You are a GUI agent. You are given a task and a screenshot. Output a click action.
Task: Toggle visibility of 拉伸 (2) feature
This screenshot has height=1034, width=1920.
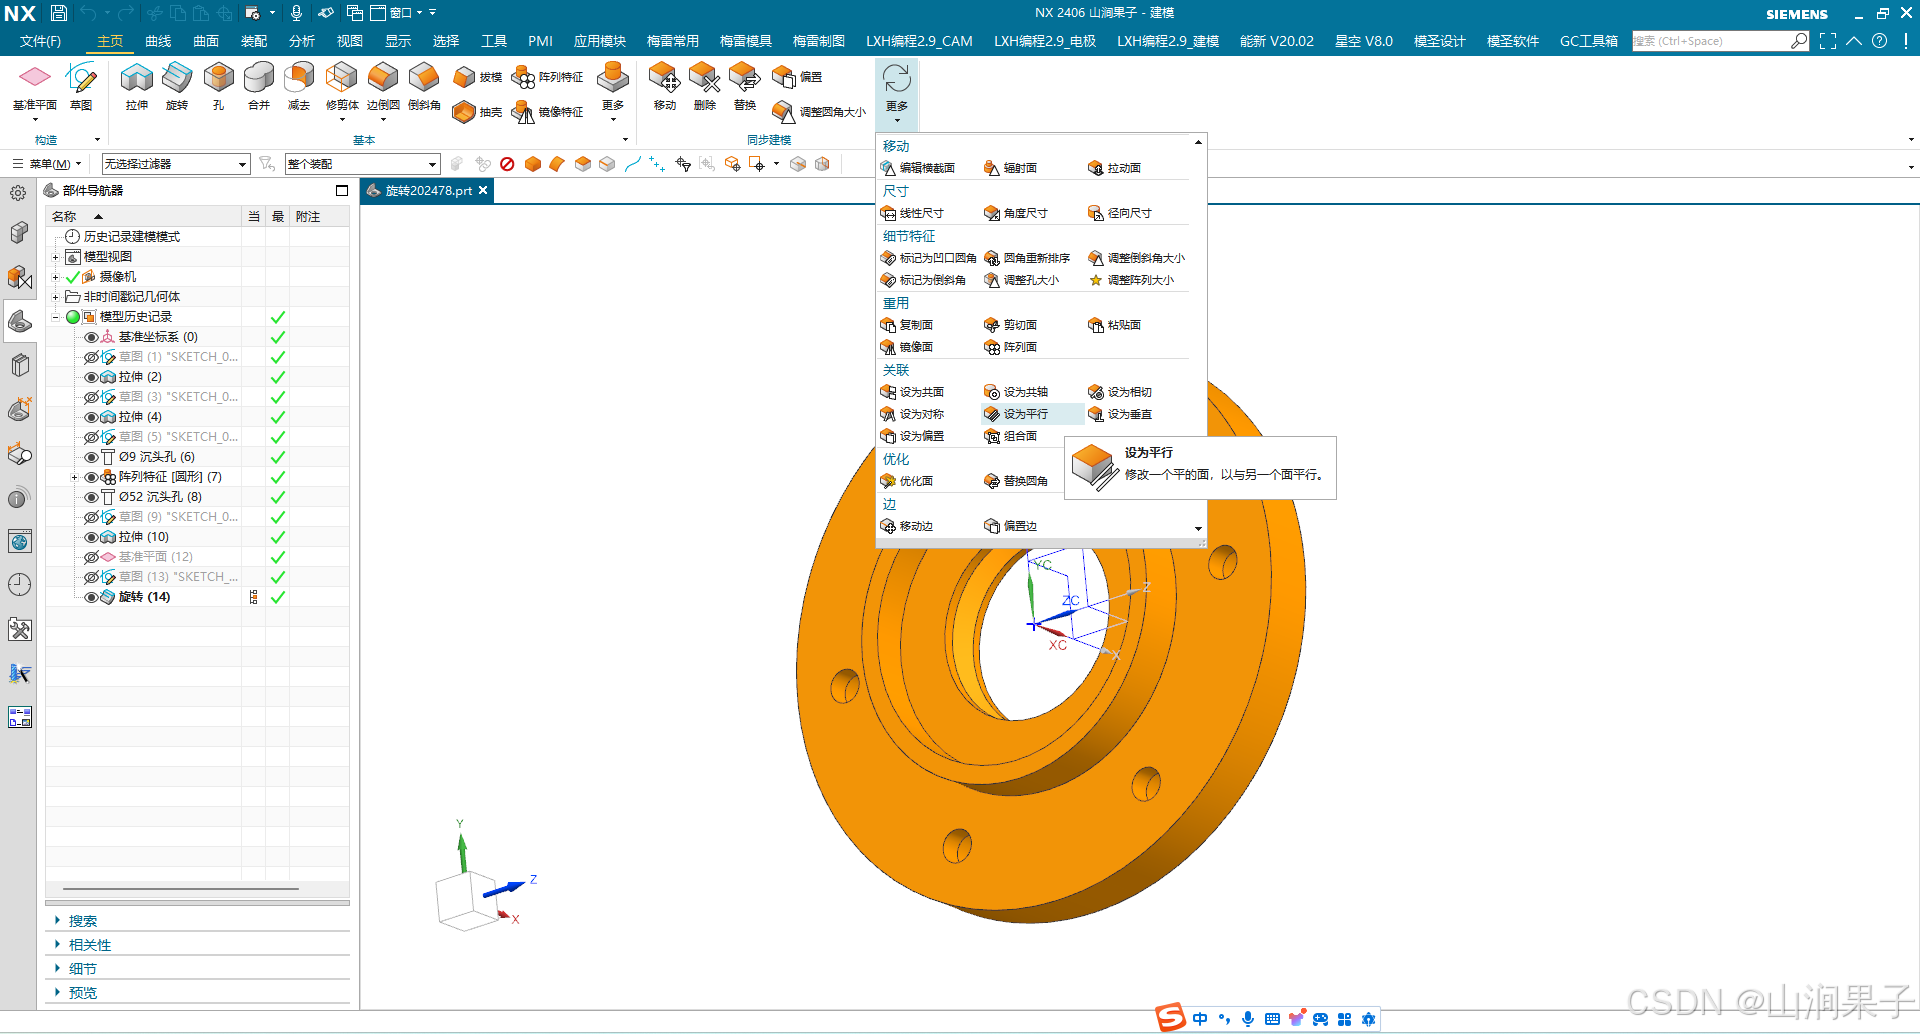coord(91,377)
